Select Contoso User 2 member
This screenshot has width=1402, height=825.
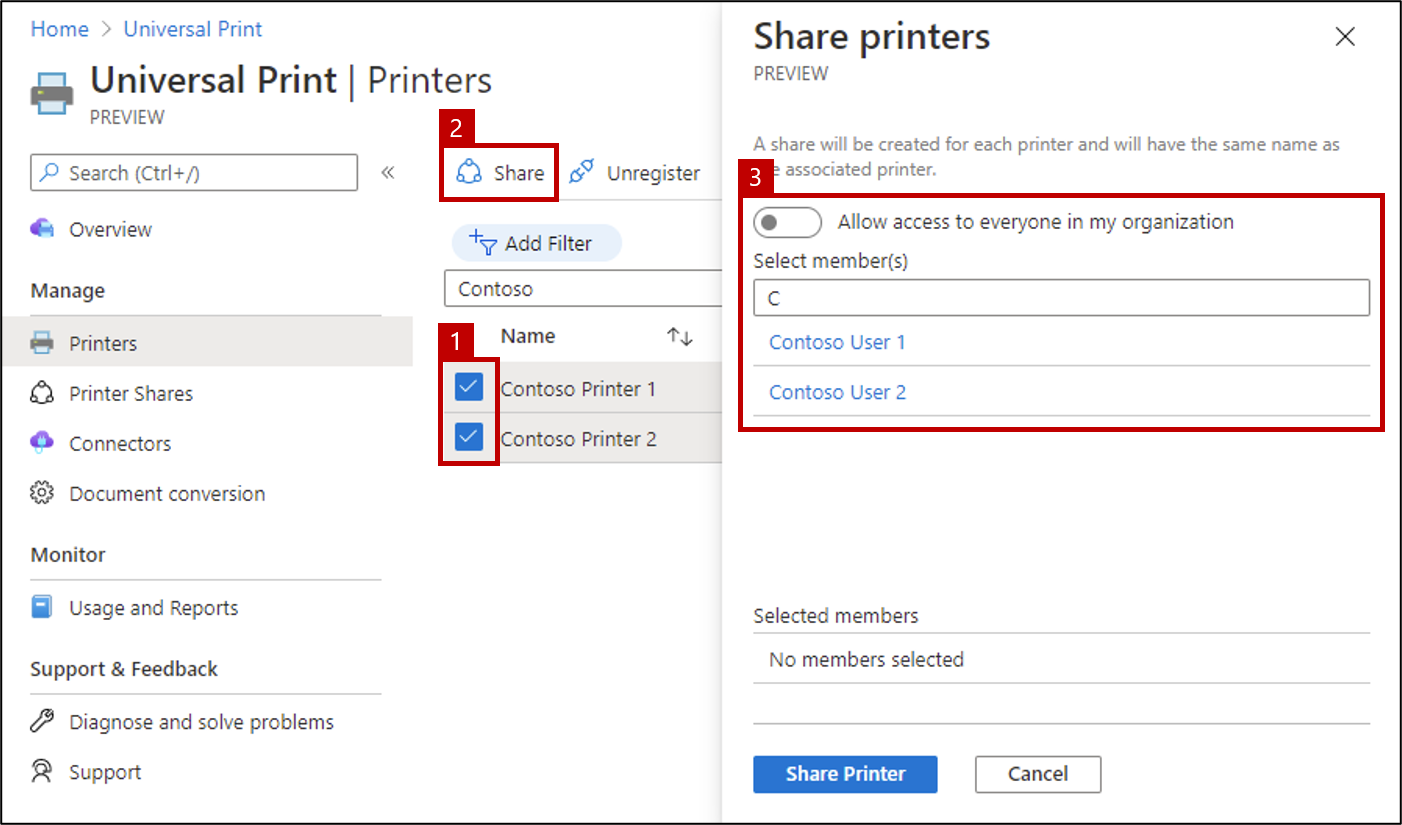pos(837,392)
